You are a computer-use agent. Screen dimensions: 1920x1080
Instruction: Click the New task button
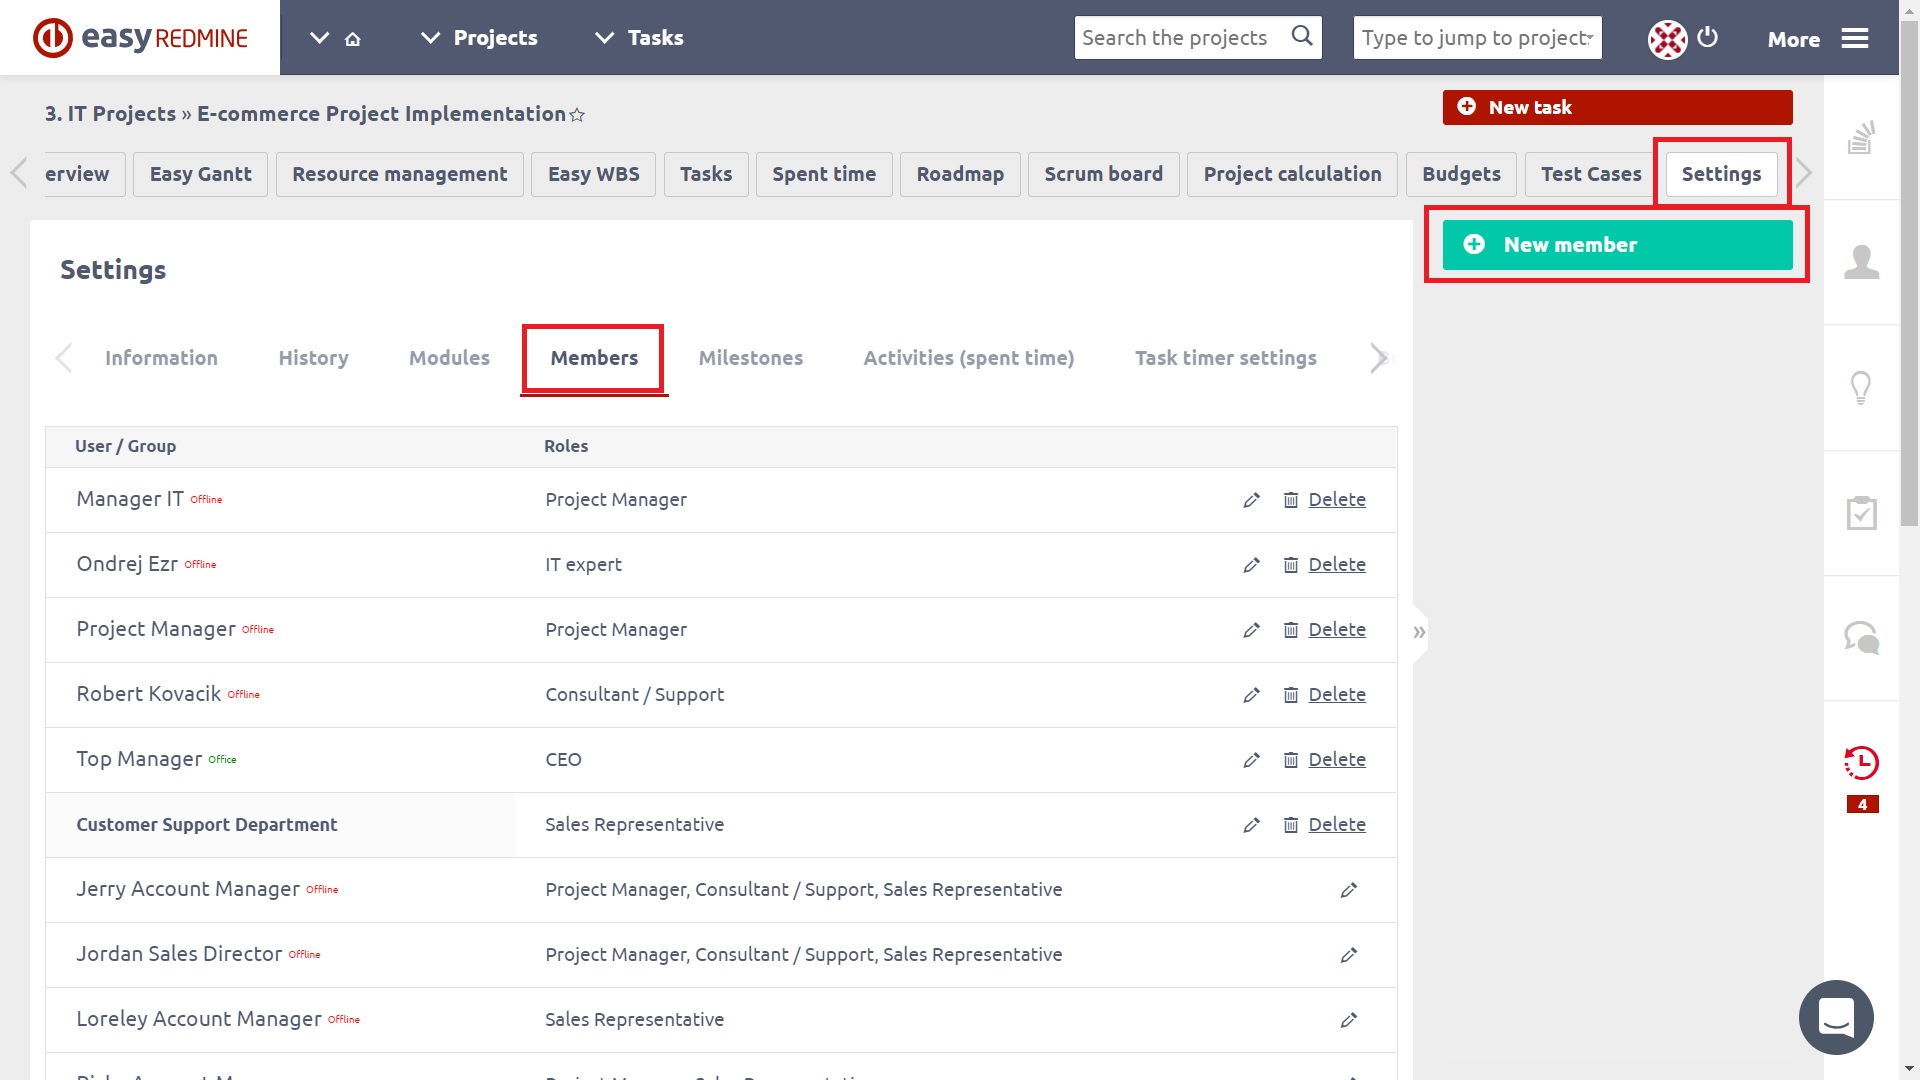point(1616,107)
